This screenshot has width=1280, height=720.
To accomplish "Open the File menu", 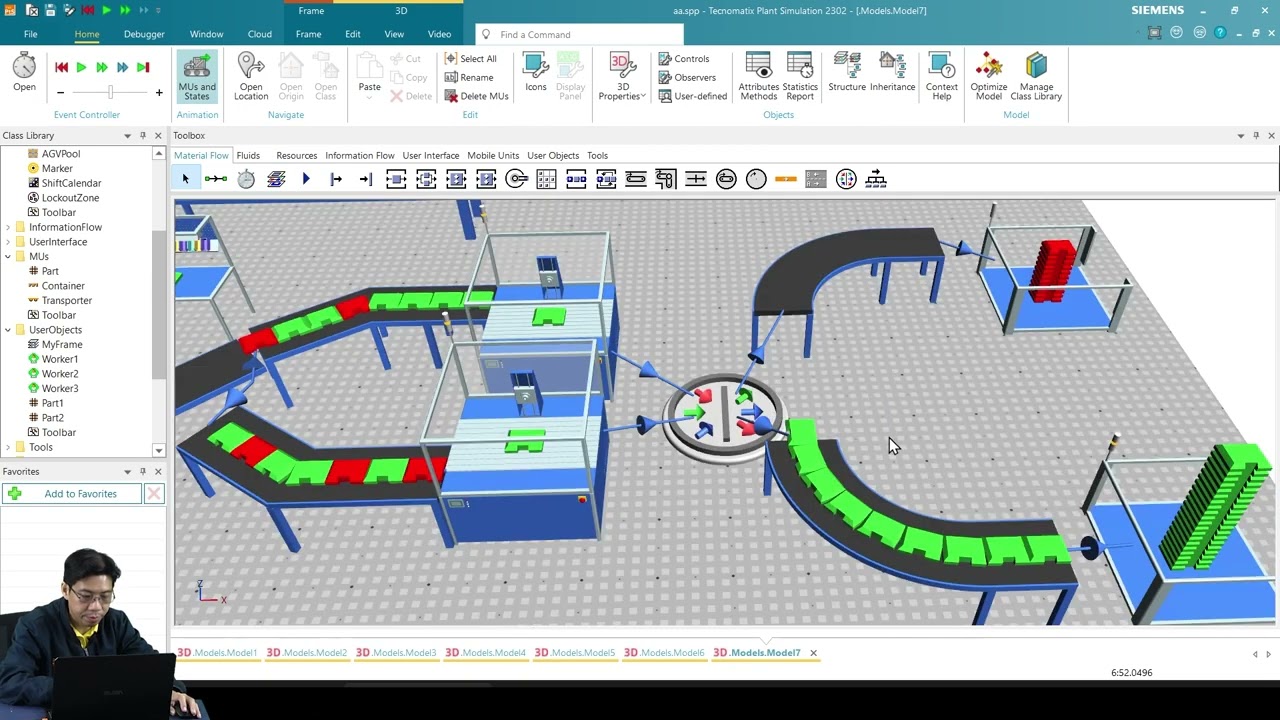I will tap(31, 34).
